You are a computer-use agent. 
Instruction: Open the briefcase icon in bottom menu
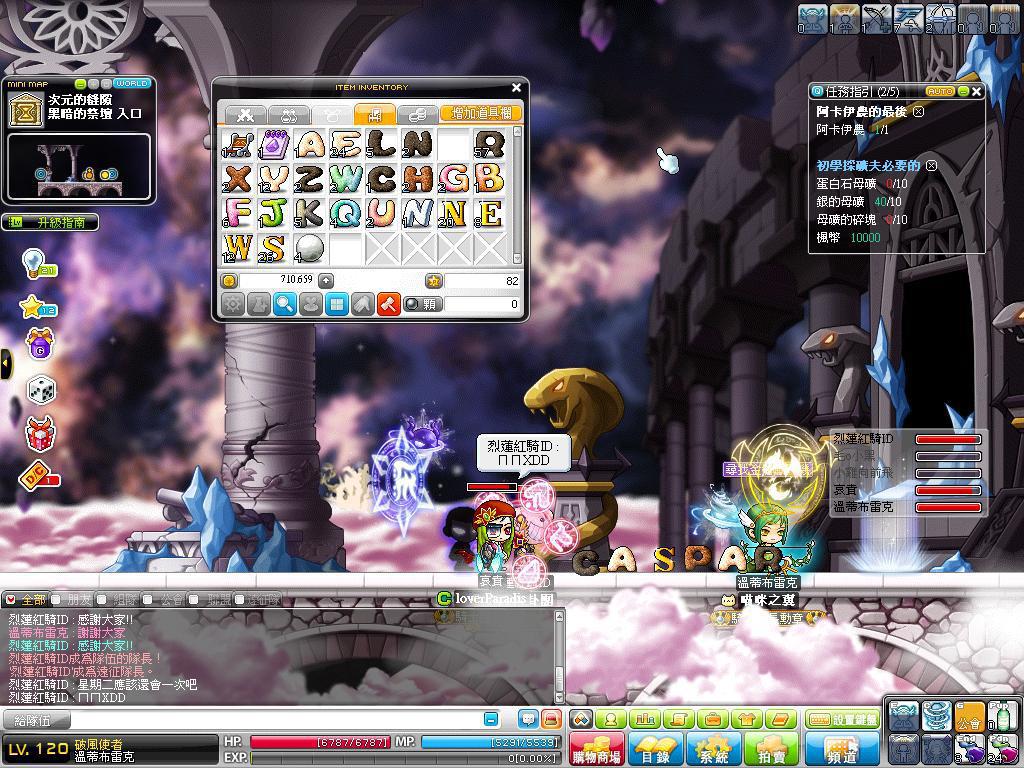point(712,720)
